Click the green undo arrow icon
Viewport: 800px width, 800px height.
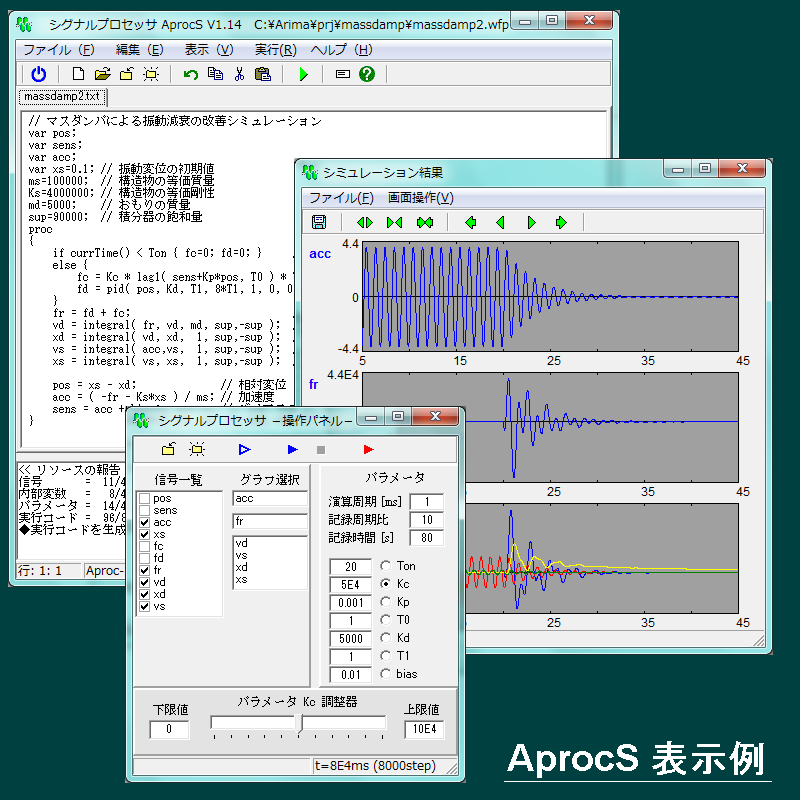(x=191, y=73)
